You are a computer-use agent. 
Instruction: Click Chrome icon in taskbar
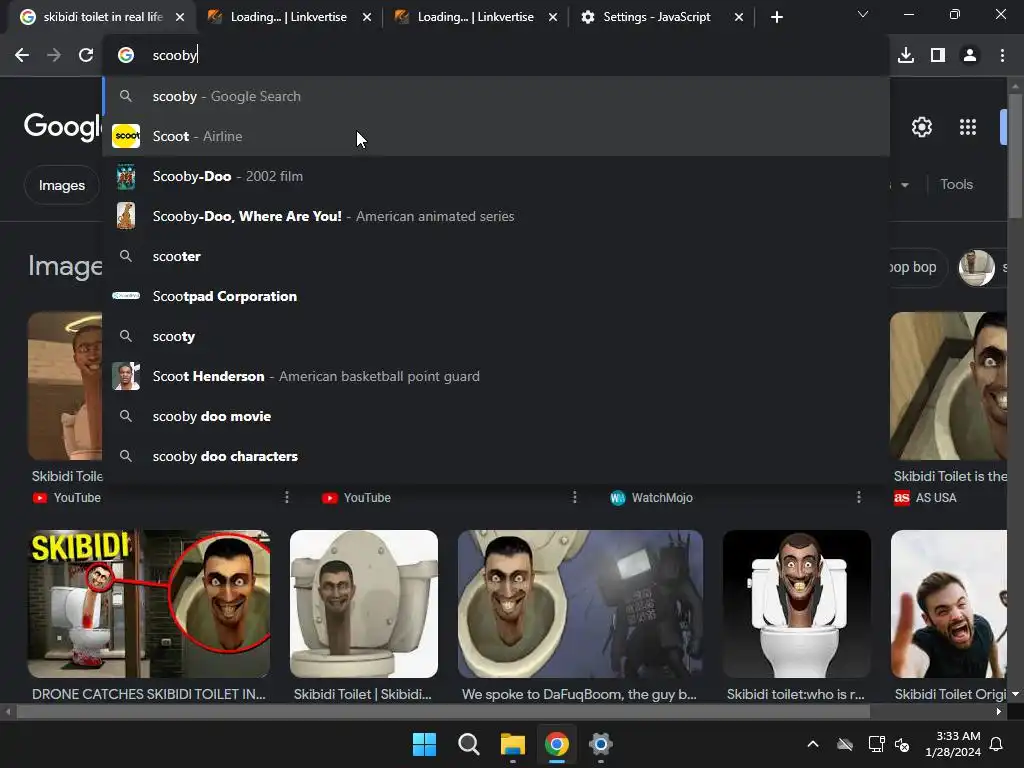556,744
